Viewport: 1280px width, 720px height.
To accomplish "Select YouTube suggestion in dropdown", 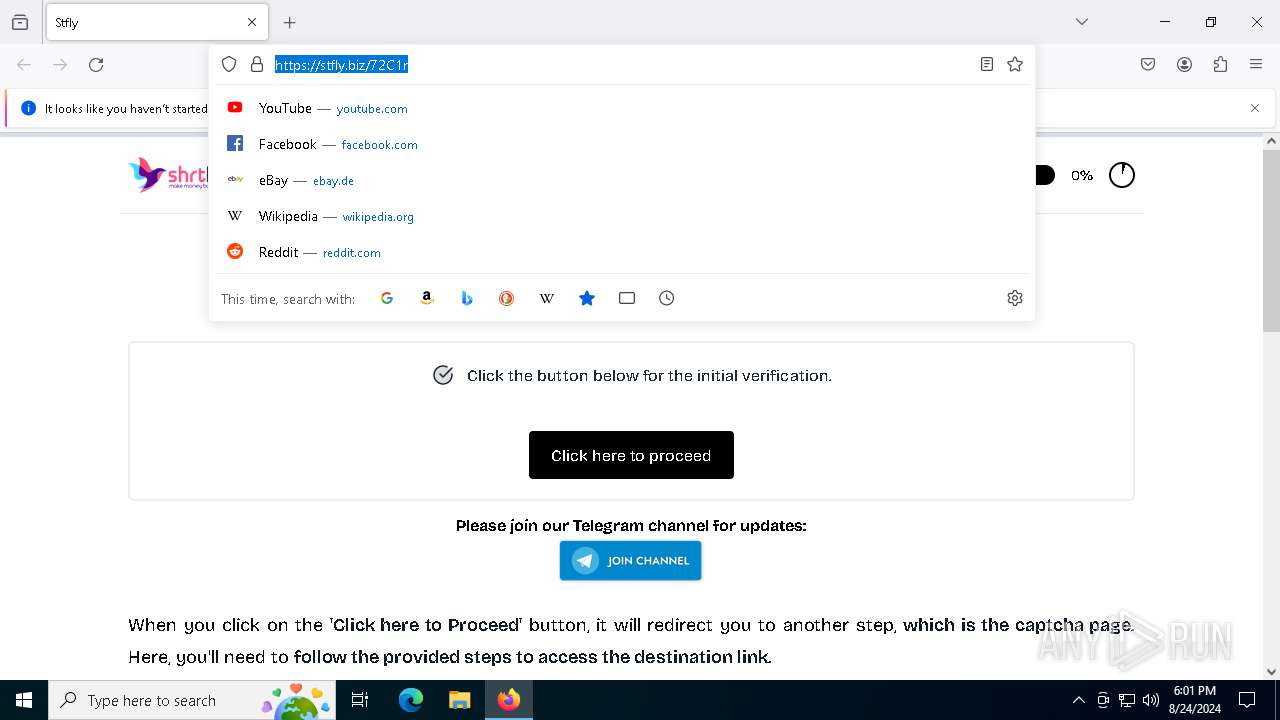I will tap(621, 108).
